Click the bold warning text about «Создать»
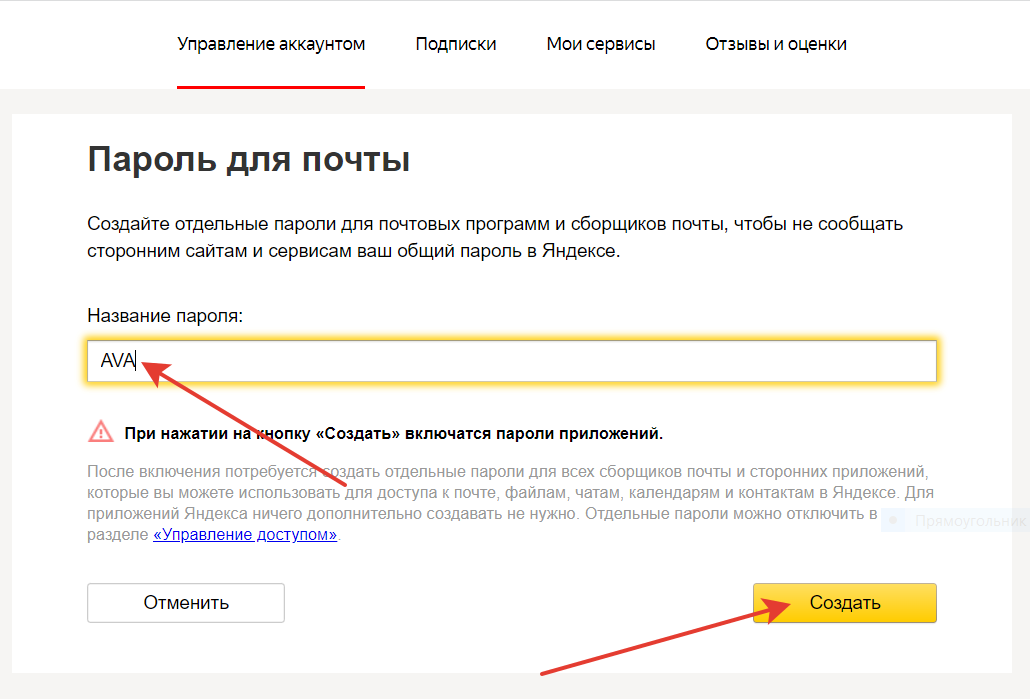 coord(393,434)
